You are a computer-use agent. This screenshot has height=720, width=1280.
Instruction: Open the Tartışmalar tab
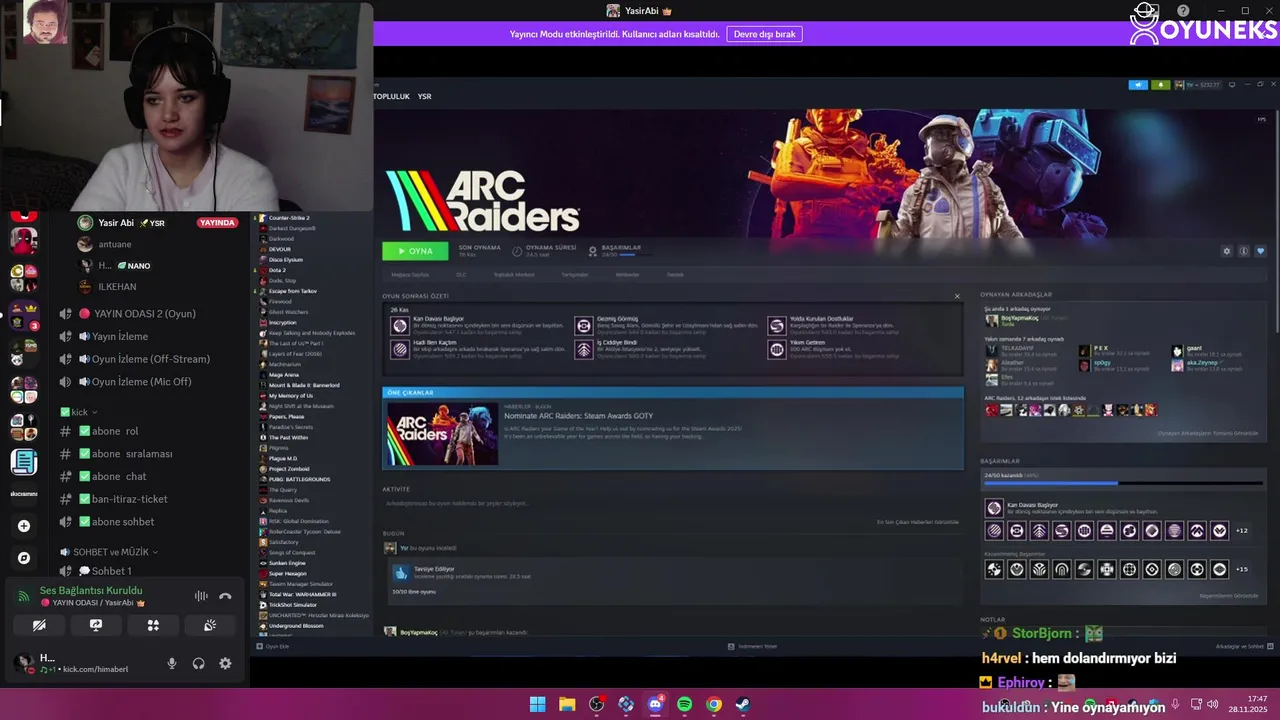pyautogui.click(x=574, y=274)
